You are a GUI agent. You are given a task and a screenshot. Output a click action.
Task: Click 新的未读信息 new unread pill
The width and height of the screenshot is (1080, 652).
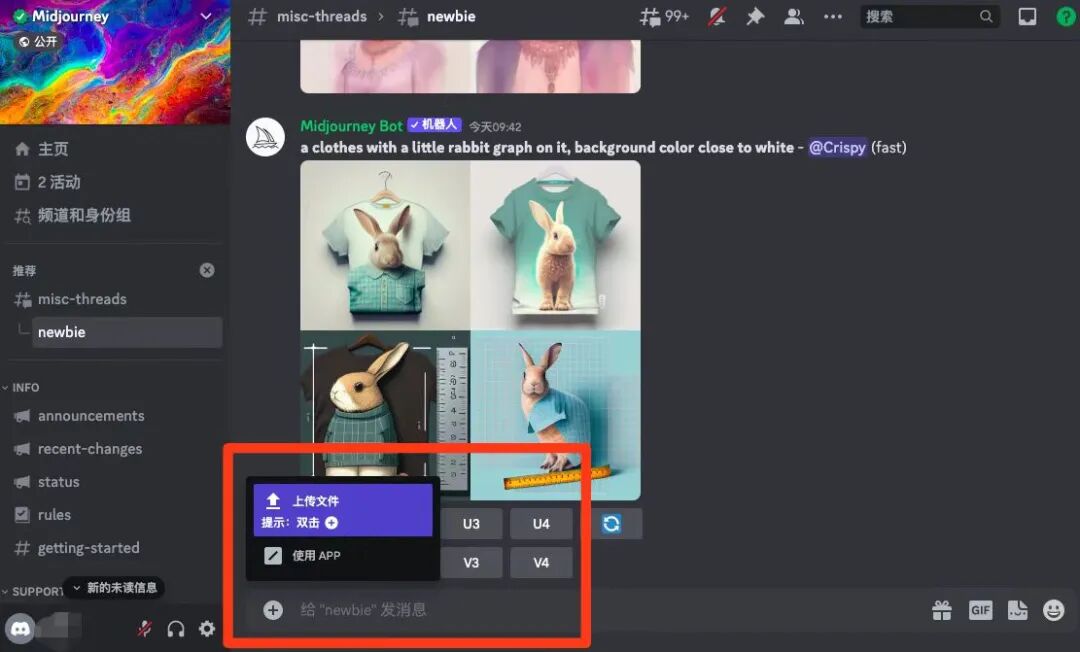tap(114, 587)
